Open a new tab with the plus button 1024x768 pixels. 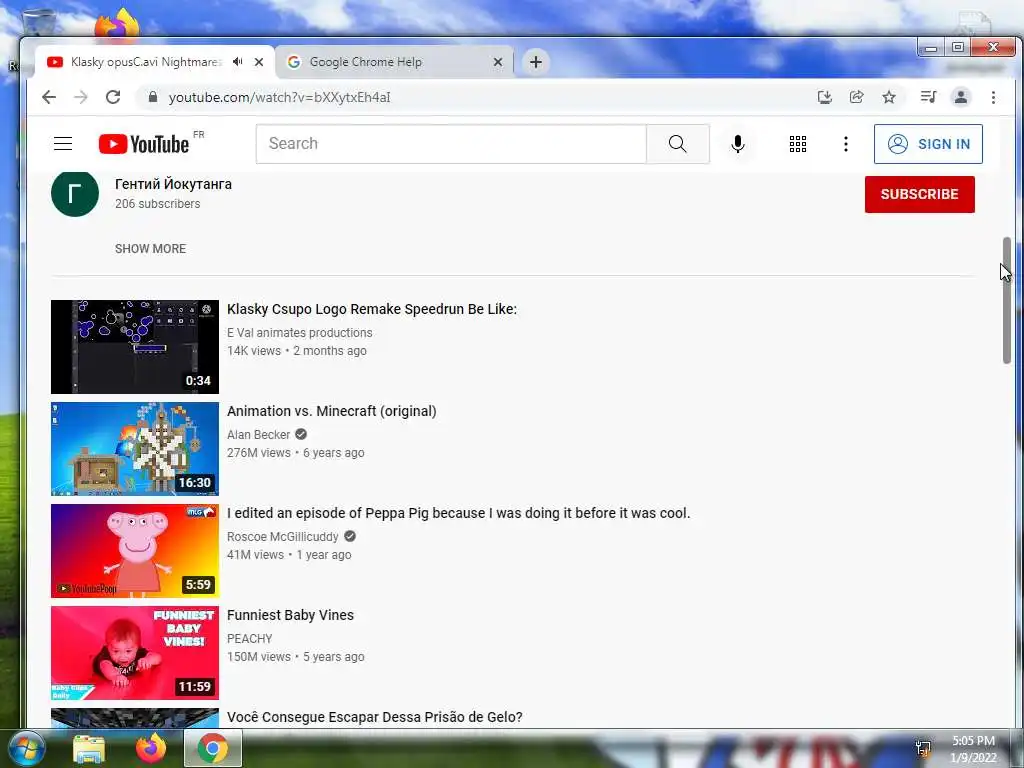click(x=536, y=62)
